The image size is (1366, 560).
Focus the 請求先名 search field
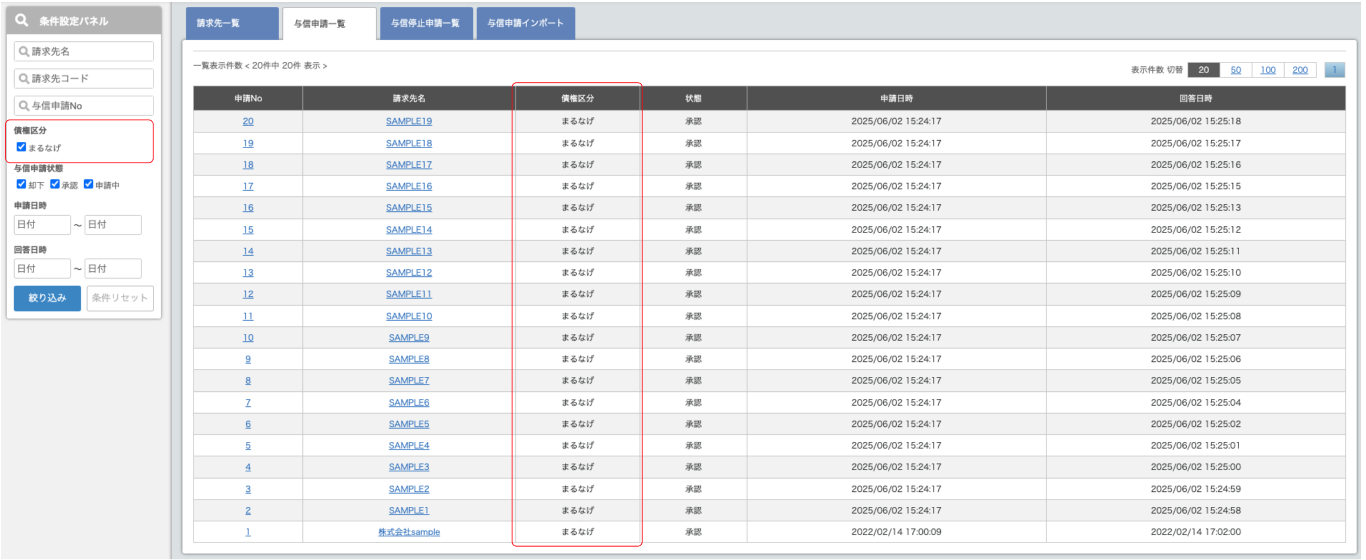point(85,51)
